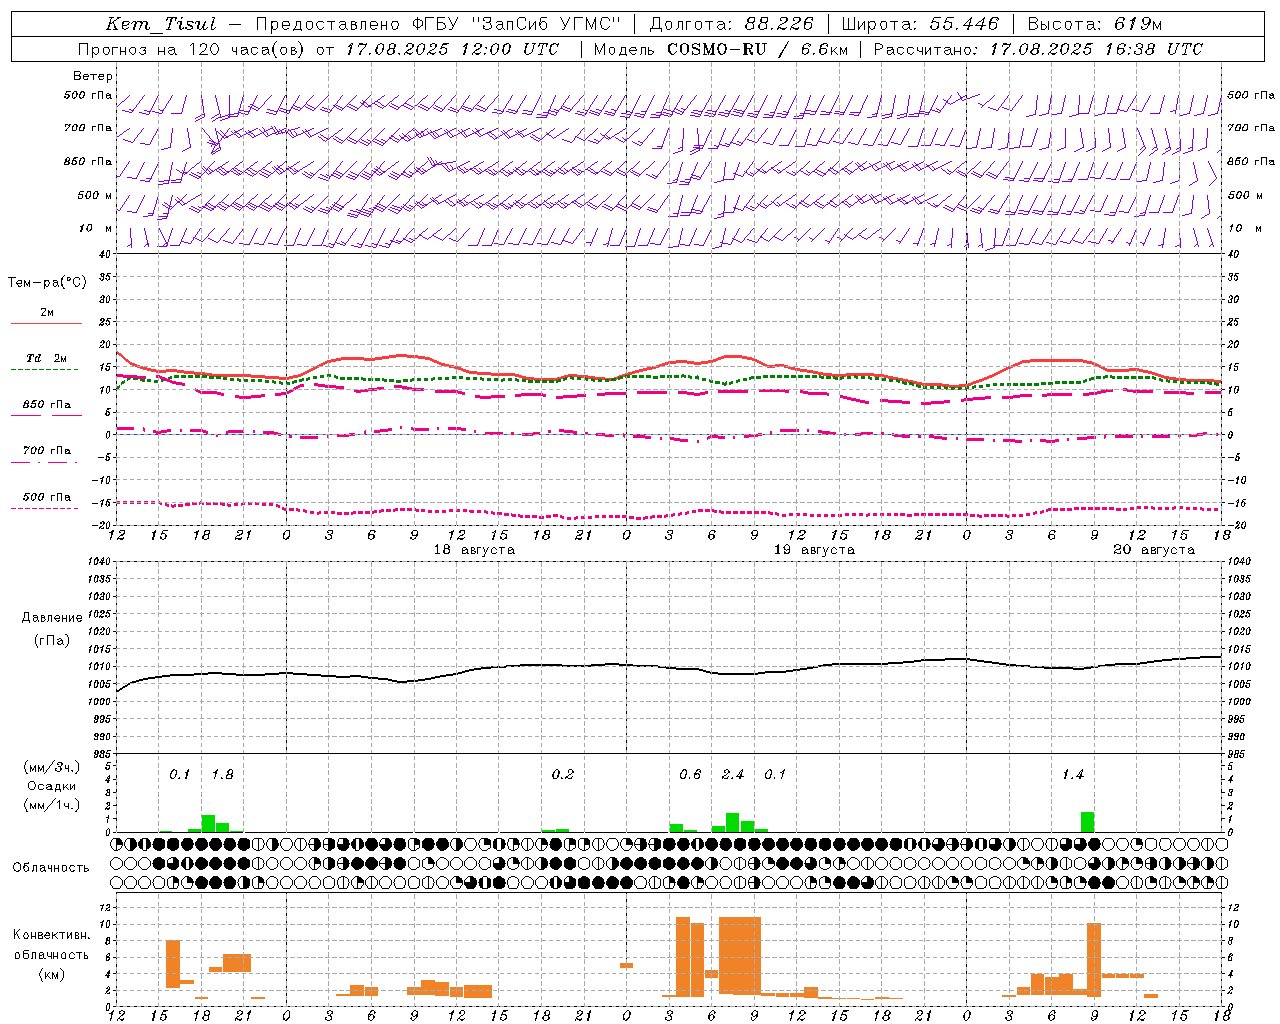1280x1024 pixels.
Task: Click the 1.8 precipitation total value
Action: pyautogui.click(x=222, y=775)
